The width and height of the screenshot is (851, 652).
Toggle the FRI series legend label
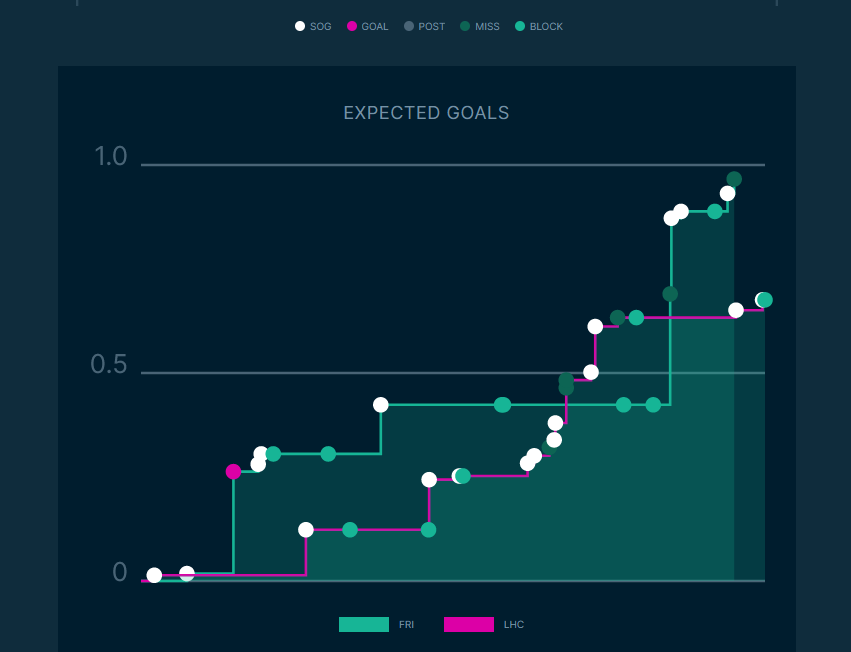pos(406,625)
